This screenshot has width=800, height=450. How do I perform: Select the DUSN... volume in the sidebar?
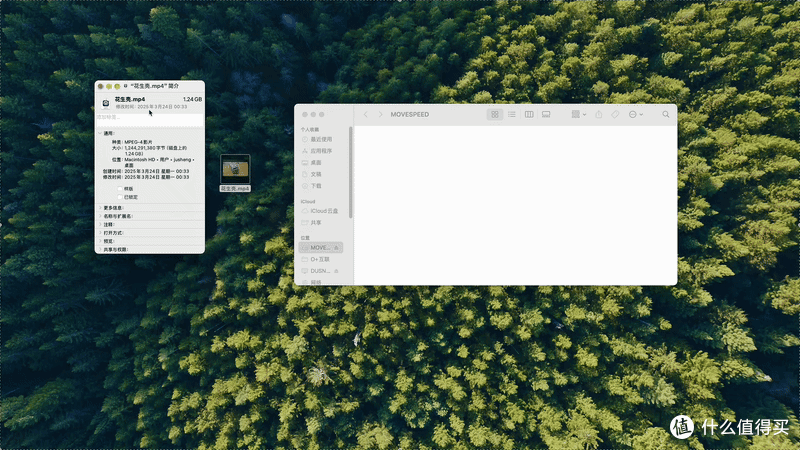[320, 271]
